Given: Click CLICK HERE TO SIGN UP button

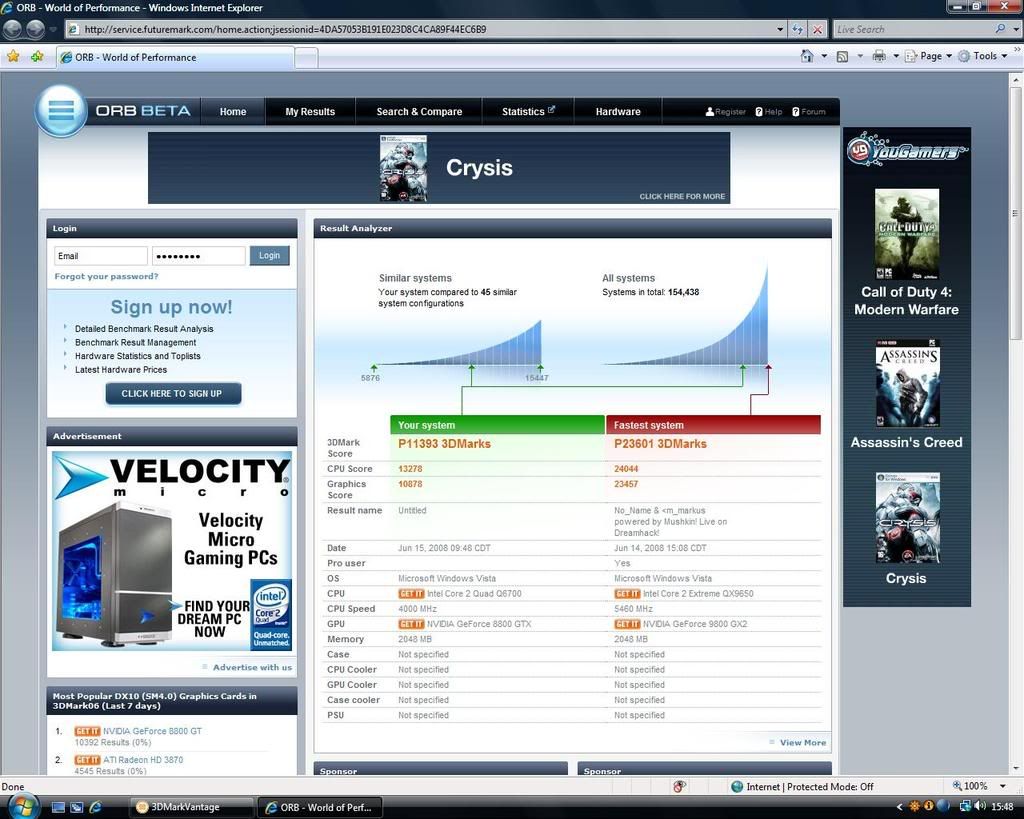Looking at the screenshot, I should 173,393.
